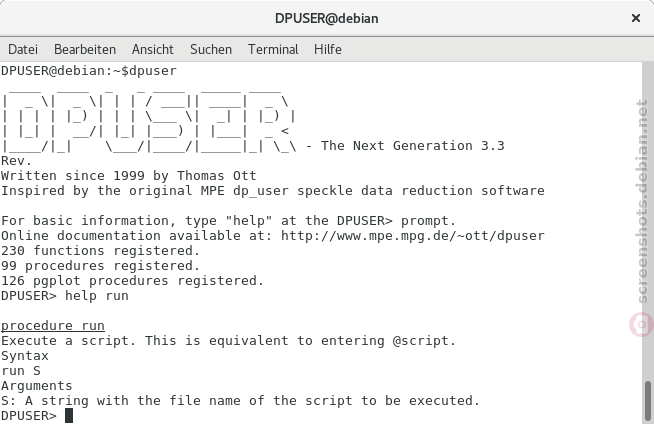This screenshot has height=424, width=654.
Task: Click the scrollbar track above the thumb
Action: pyautogui.click(x=648, y=221)
